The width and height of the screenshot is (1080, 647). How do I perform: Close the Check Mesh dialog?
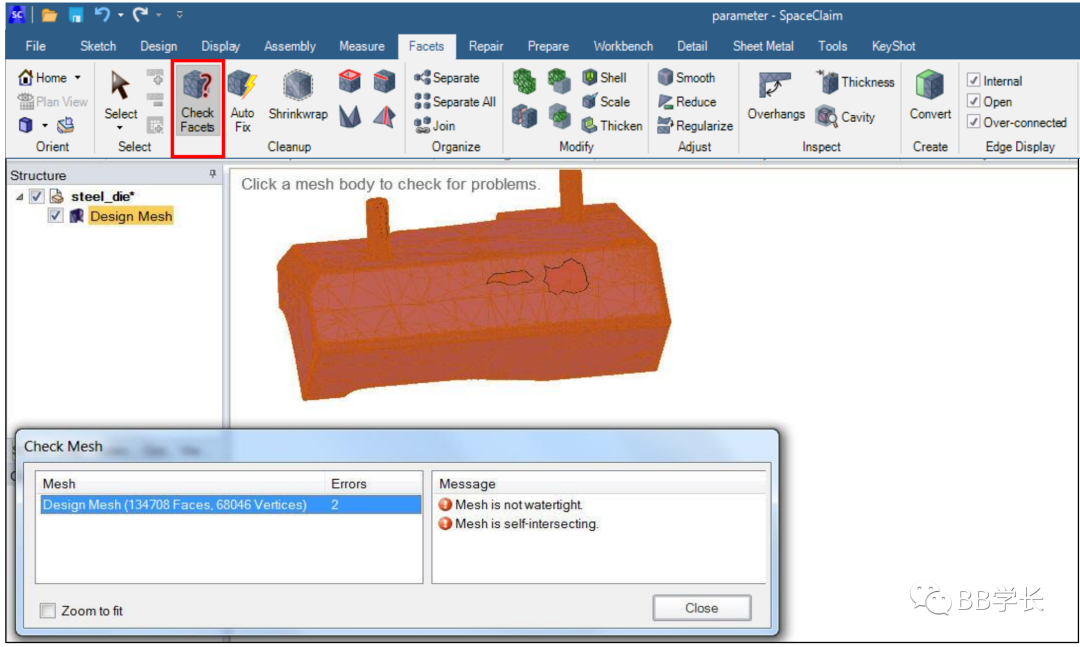(701, 608)
